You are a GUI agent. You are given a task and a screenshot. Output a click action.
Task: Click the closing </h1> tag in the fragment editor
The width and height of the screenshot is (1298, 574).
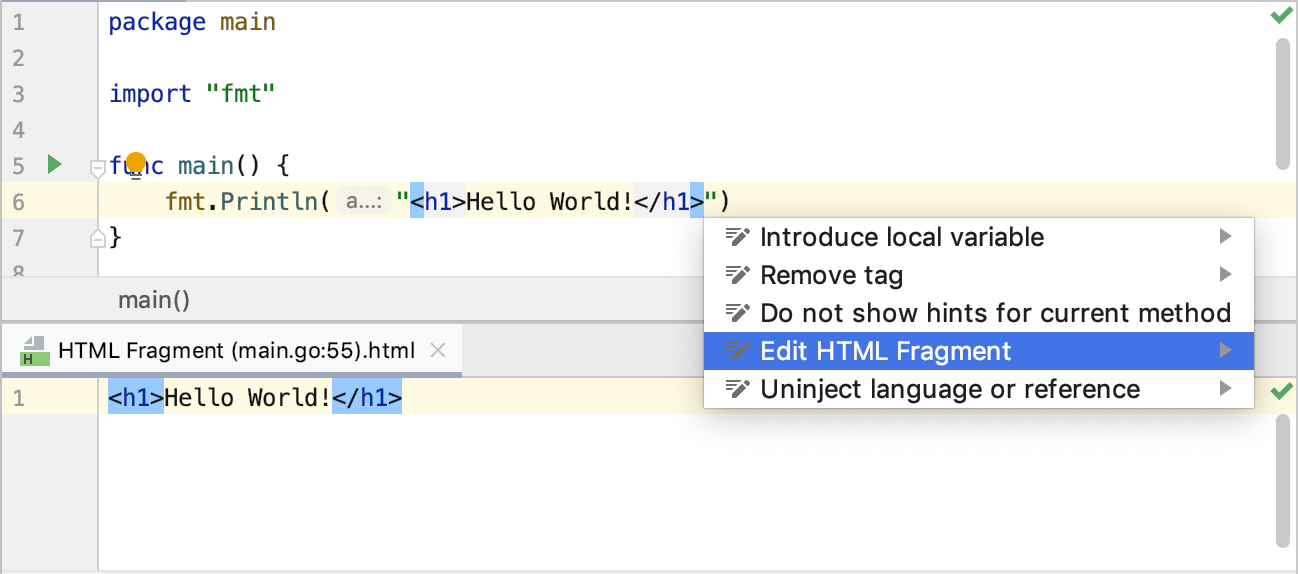[x=367, y=398]
